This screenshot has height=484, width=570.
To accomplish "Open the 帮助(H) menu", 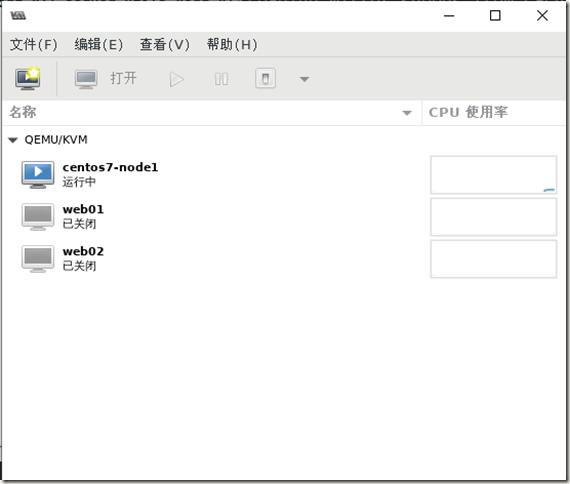I will click(232, 44).
